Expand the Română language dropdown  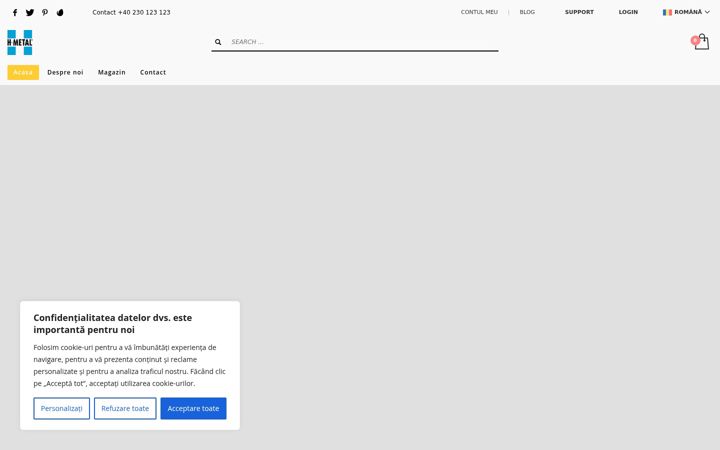[686, 12]
